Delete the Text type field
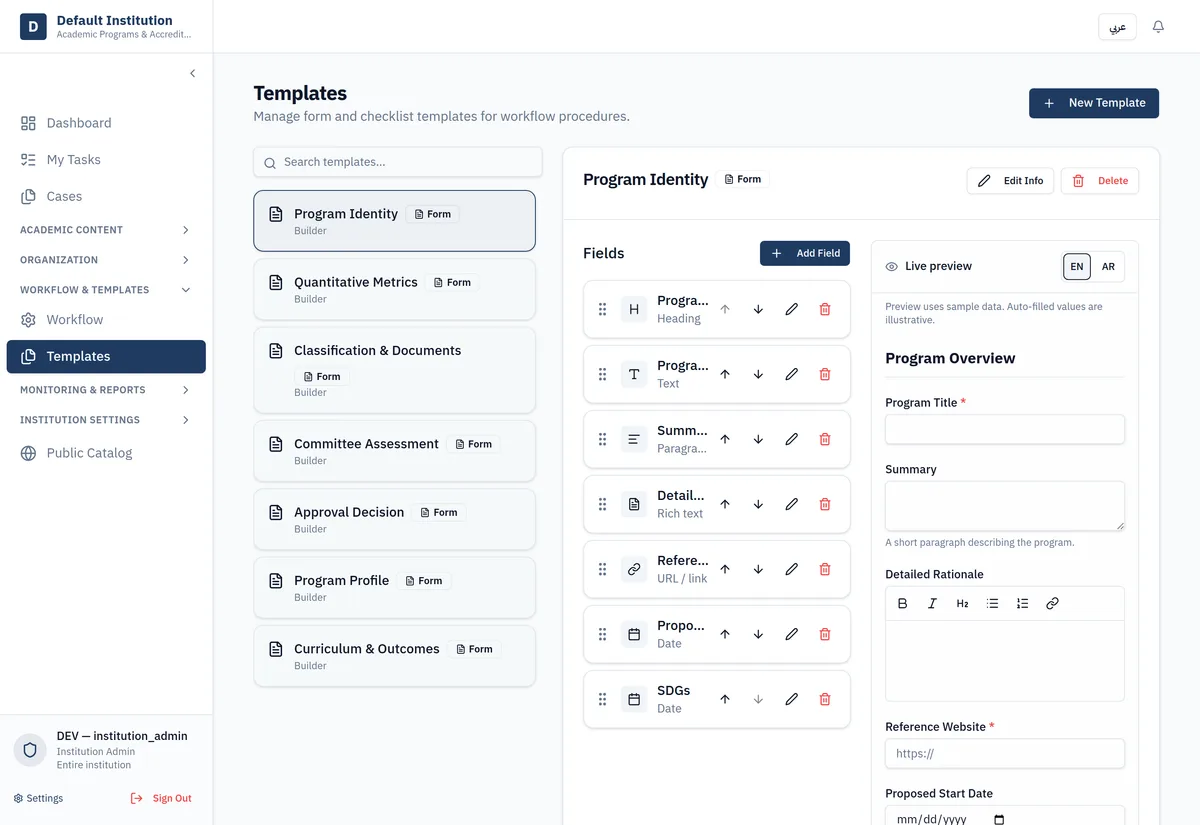The image size is (1200, 825). [825, 374]
